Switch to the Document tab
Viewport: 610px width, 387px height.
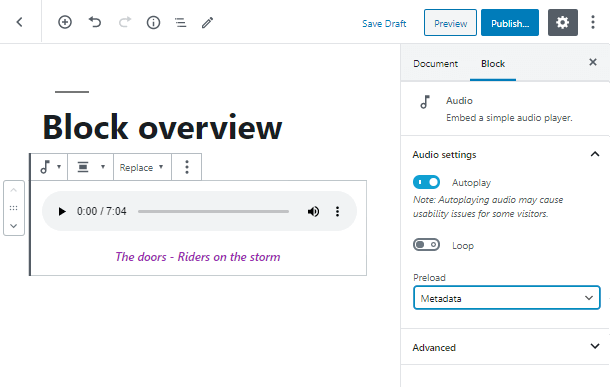[435, 64]
